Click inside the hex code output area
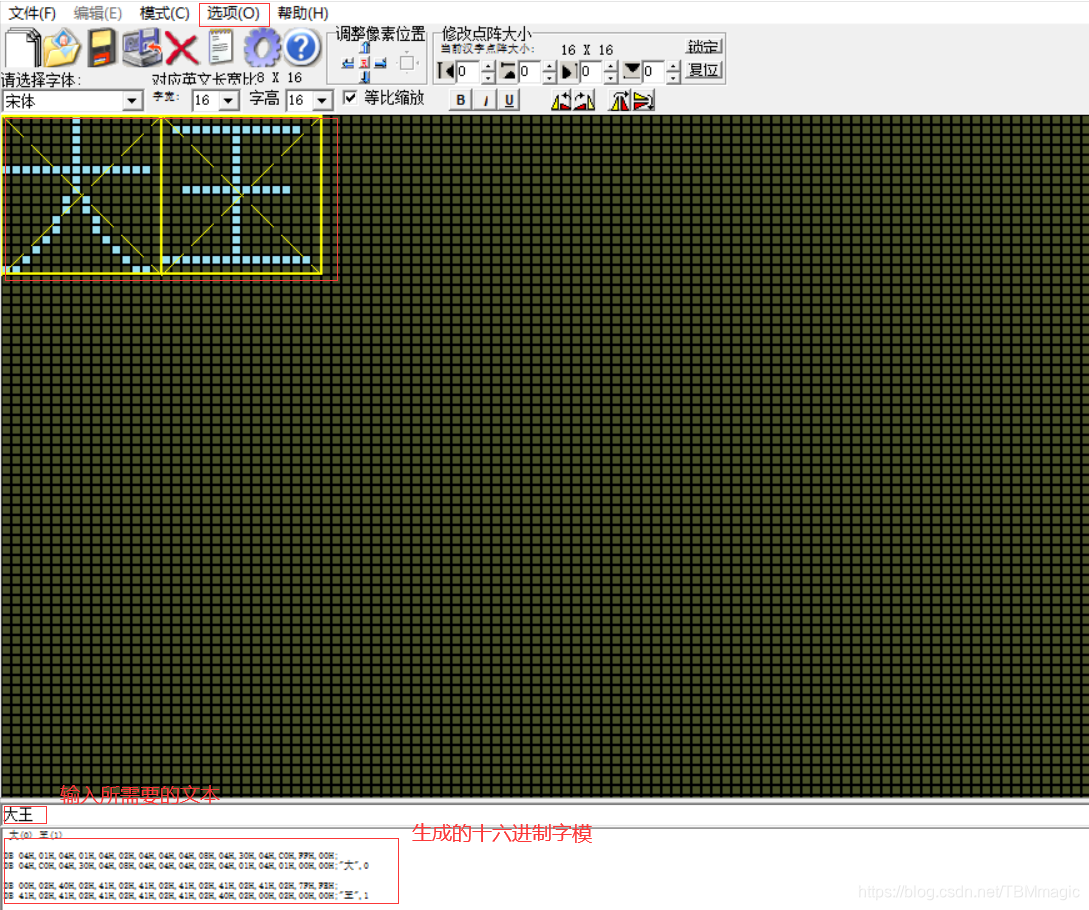 pyautogui.click(x=200, y=870)
